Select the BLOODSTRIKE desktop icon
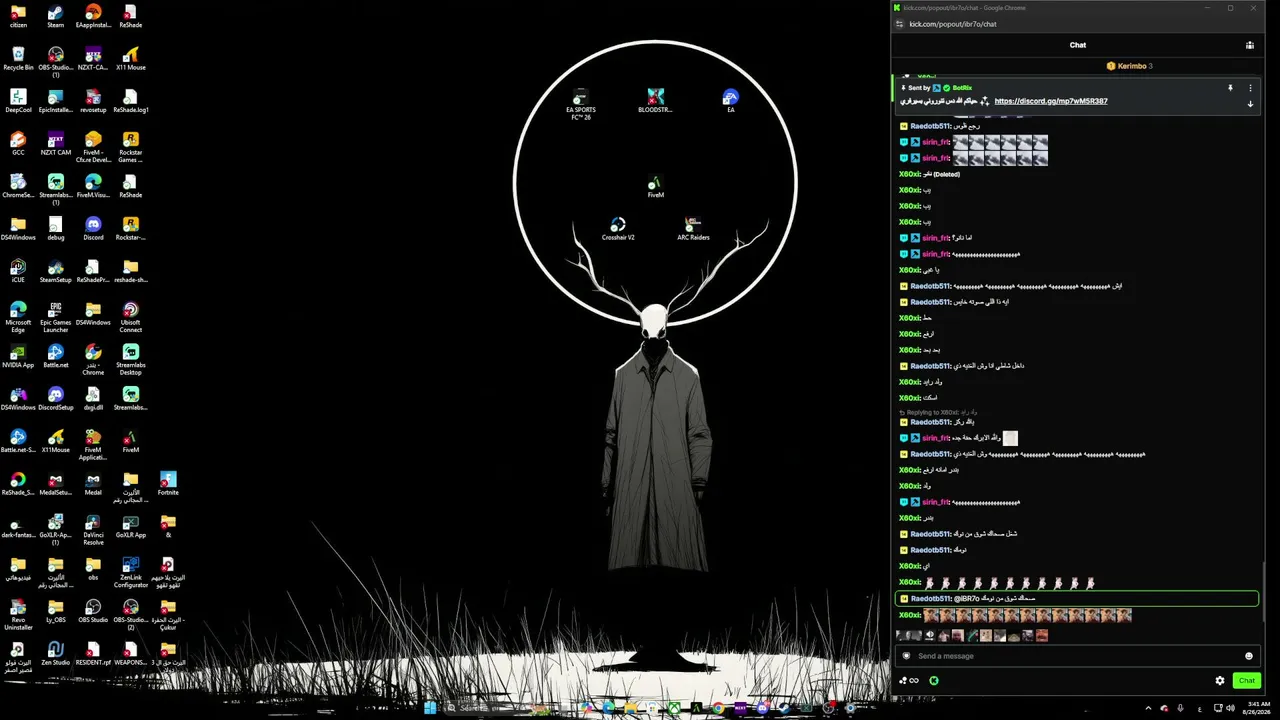The image size is (1280, 720). [x=655, y=101]
